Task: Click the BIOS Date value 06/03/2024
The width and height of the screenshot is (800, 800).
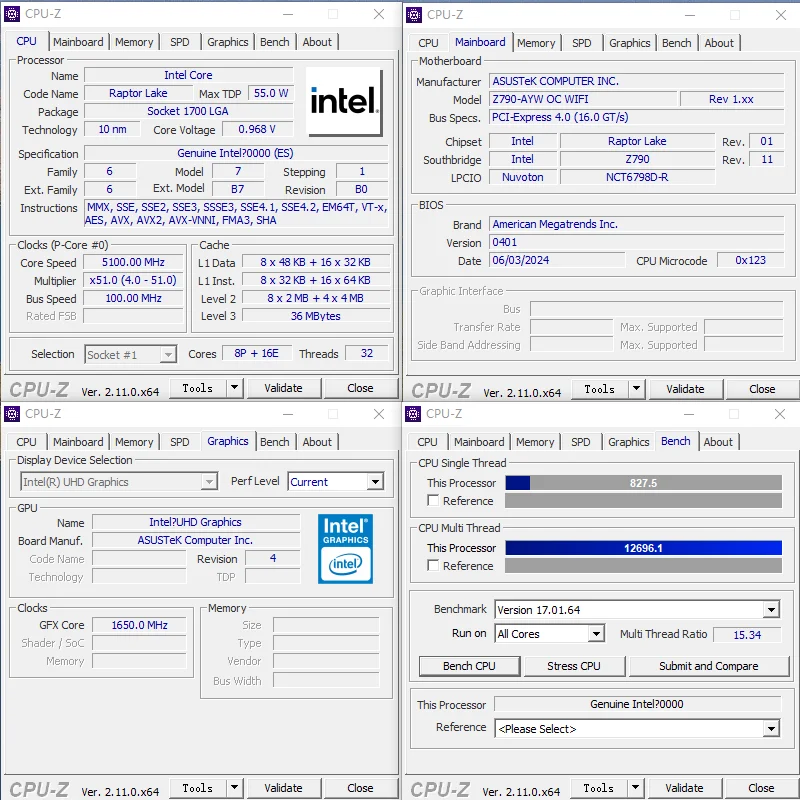Action: 557,260
